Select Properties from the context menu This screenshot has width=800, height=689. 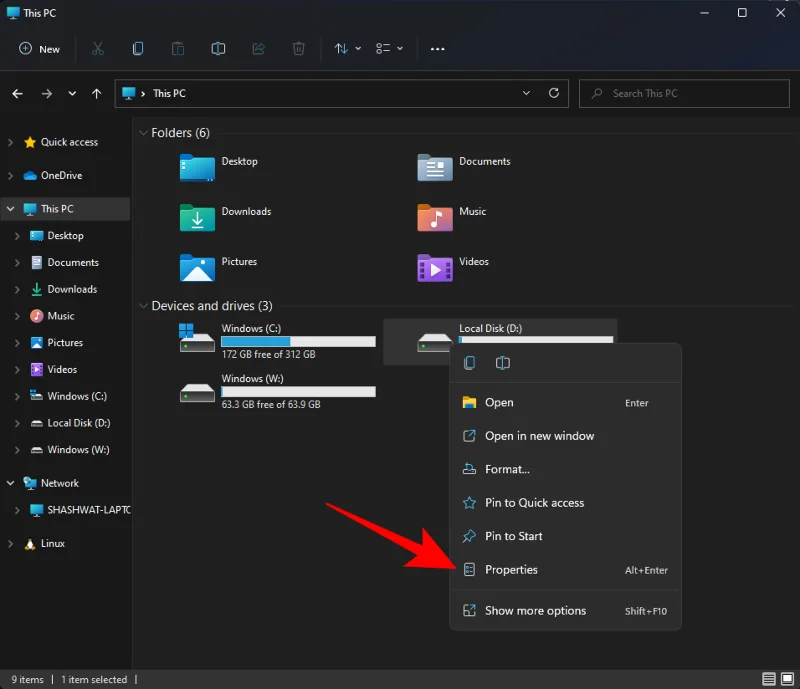tap(513, 569)
